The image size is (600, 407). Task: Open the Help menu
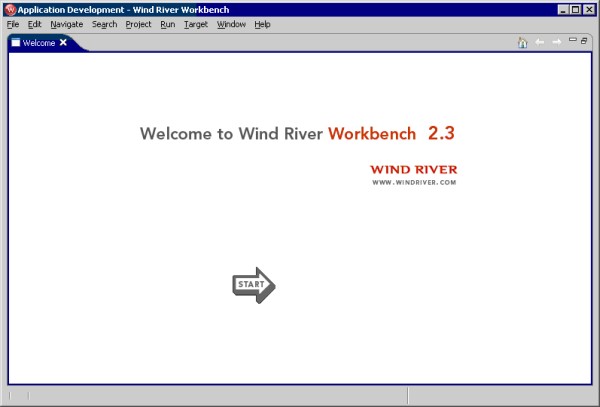click(x=262, y=24)
